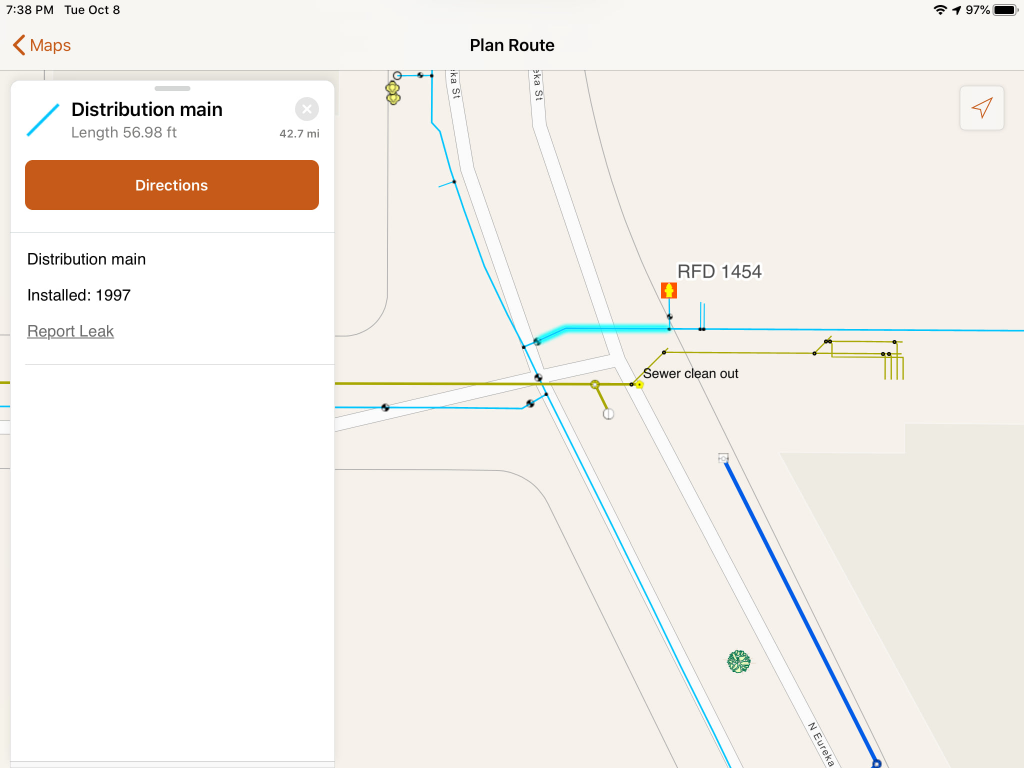Tap the distribution main line icon in panel
Image resolution: width=1024 pixels, height=768 pixels.
(x=43, y=119)
